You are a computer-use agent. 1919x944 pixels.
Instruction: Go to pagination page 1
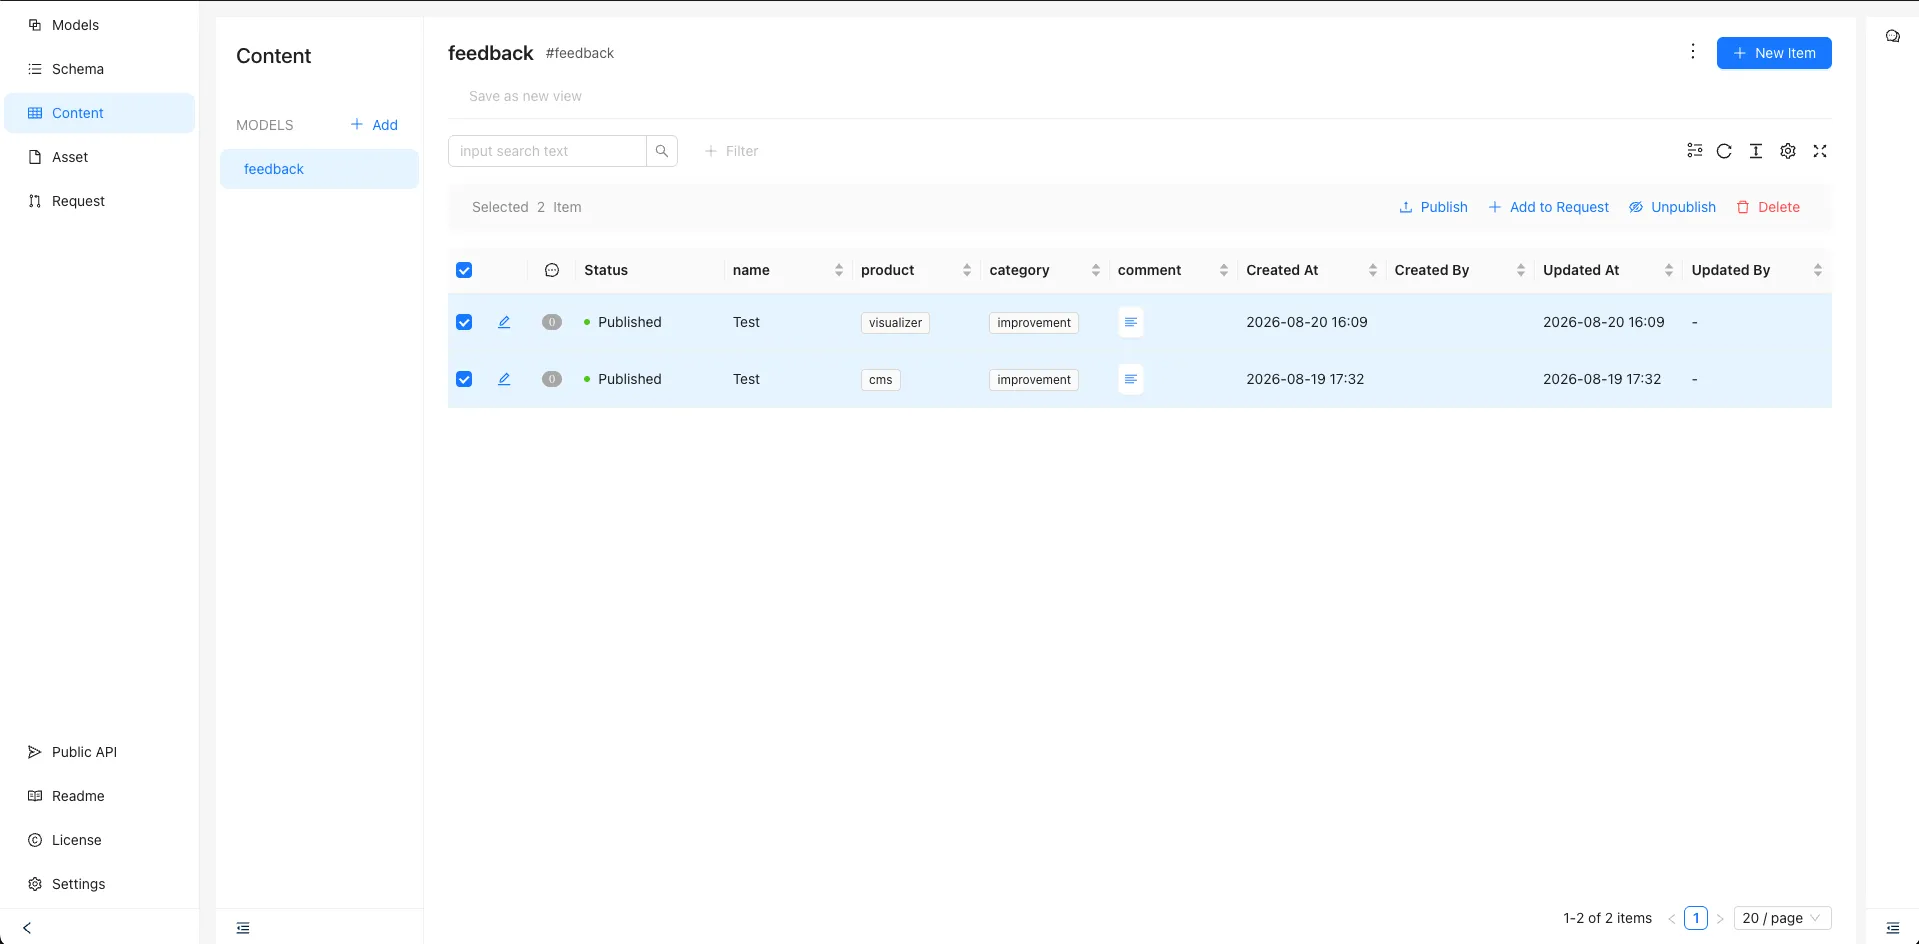tap(1696, 918)
